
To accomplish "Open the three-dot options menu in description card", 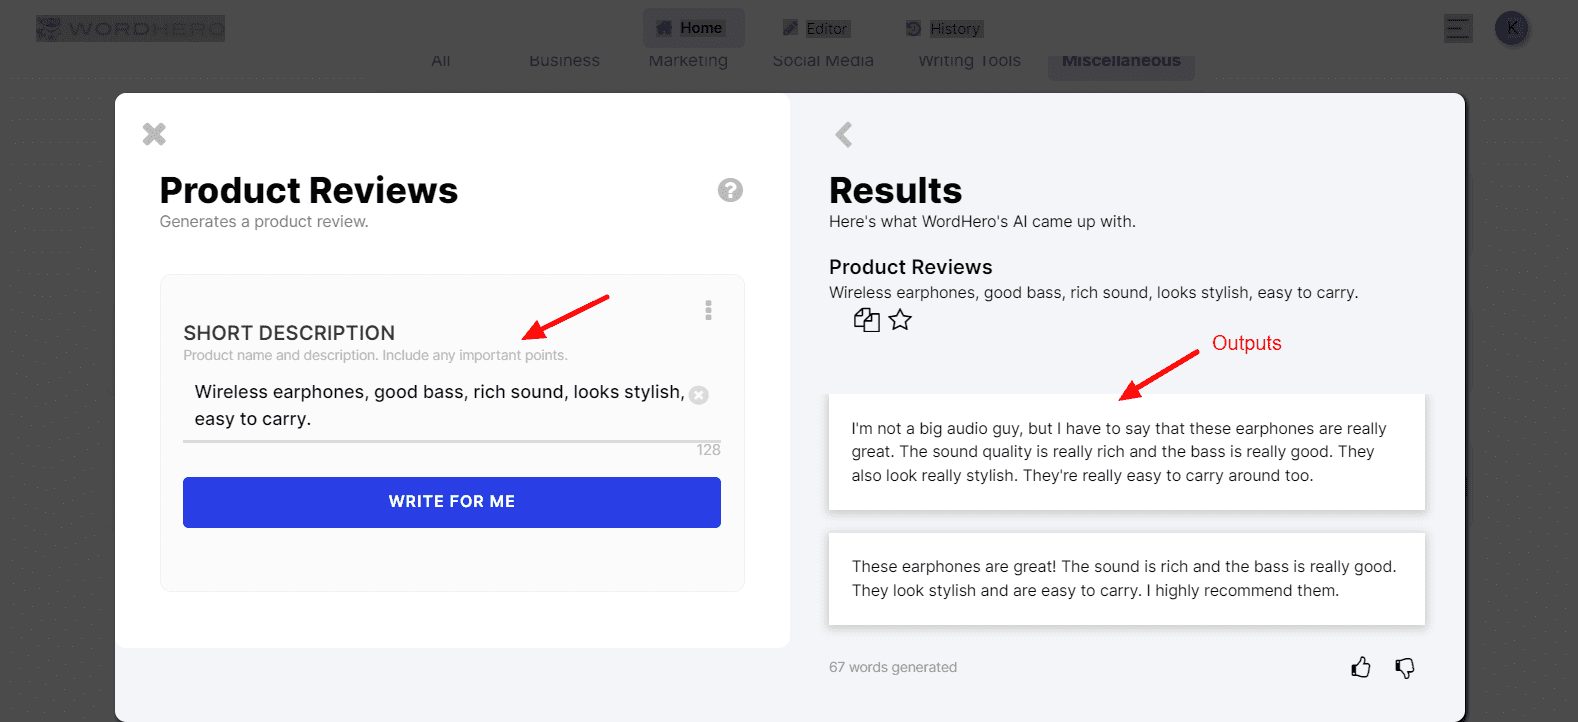I will [x=708, y=310].
